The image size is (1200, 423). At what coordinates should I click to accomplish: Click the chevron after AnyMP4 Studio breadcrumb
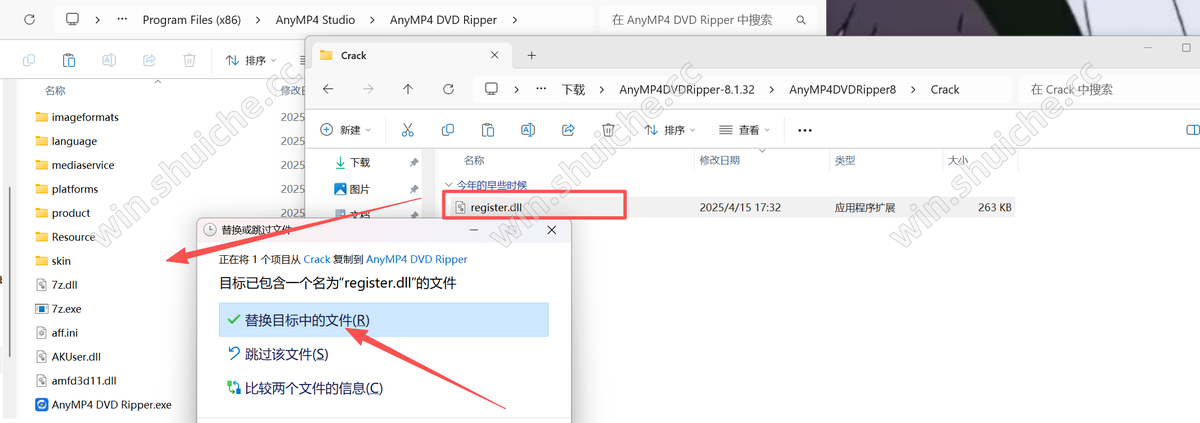click(374, 19)
